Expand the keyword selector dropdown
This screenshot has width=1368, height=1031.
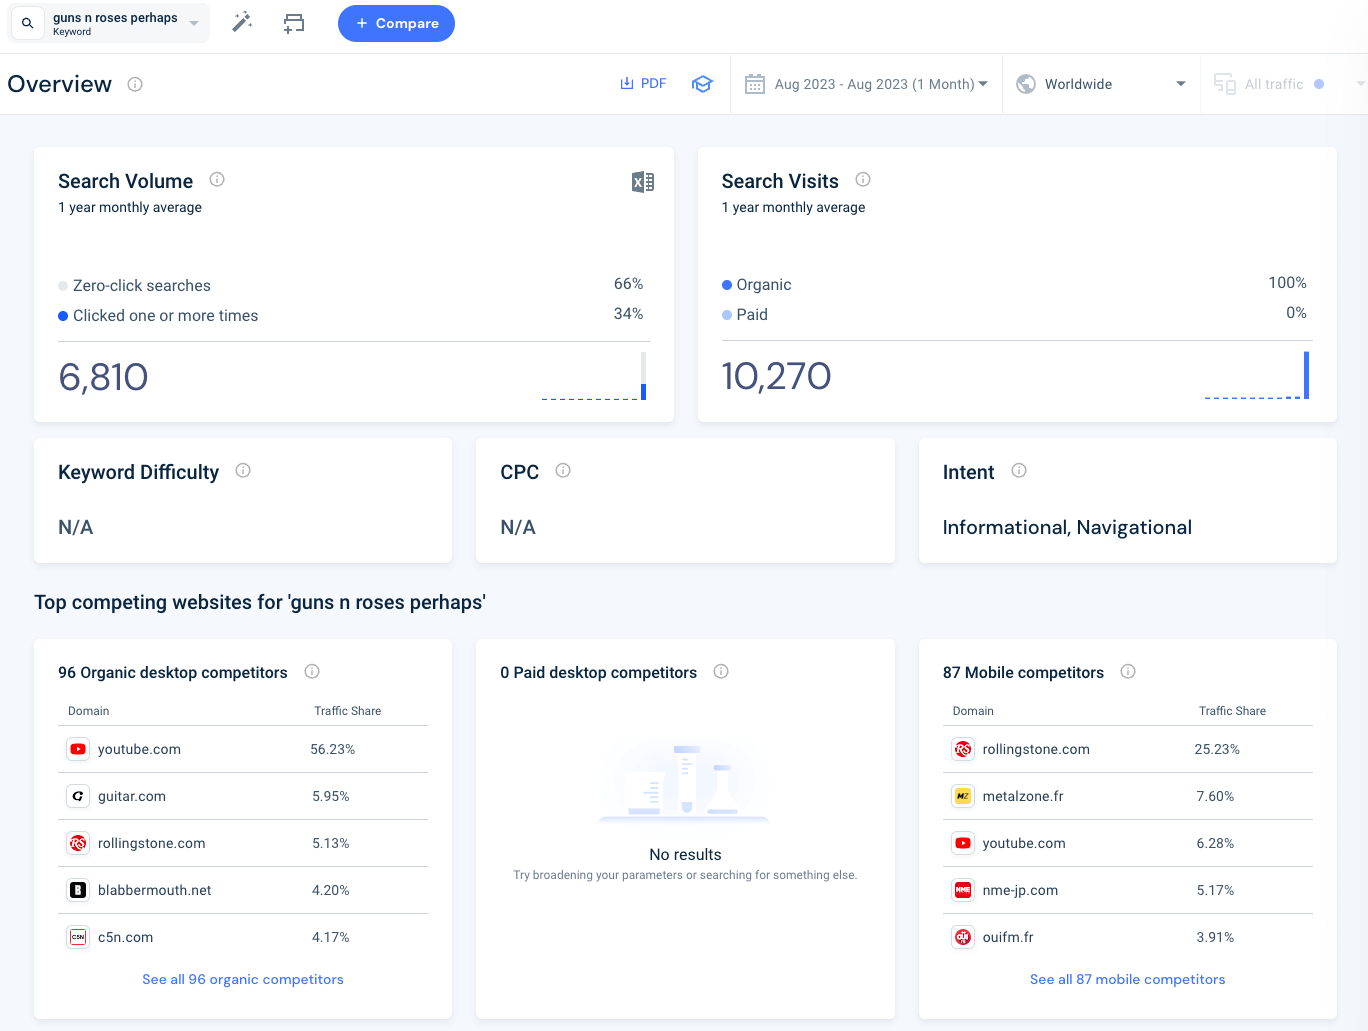194,23
